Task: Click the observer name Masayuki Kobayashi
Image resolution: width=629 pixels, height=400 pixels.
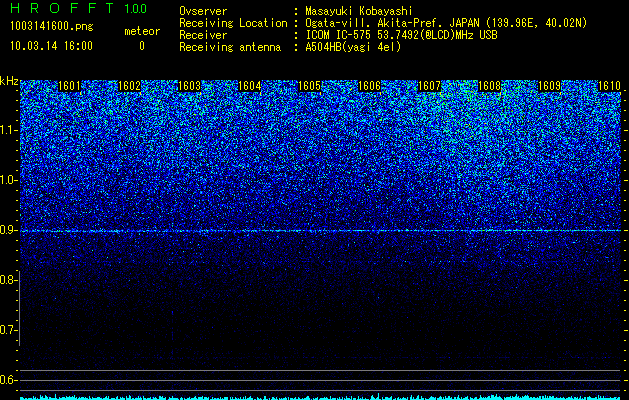Action: point(359,11)
